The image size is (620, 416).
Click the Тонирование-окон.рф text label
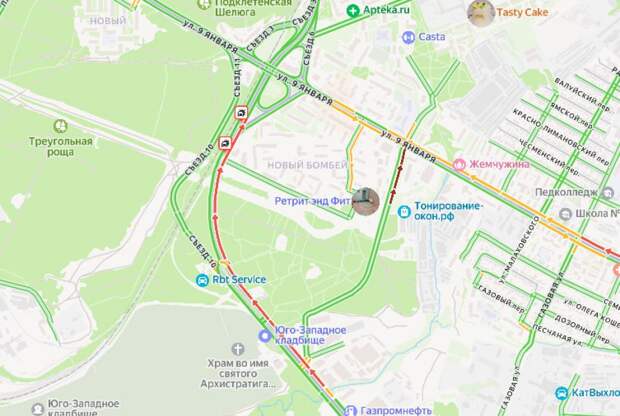tap(447, 211)
